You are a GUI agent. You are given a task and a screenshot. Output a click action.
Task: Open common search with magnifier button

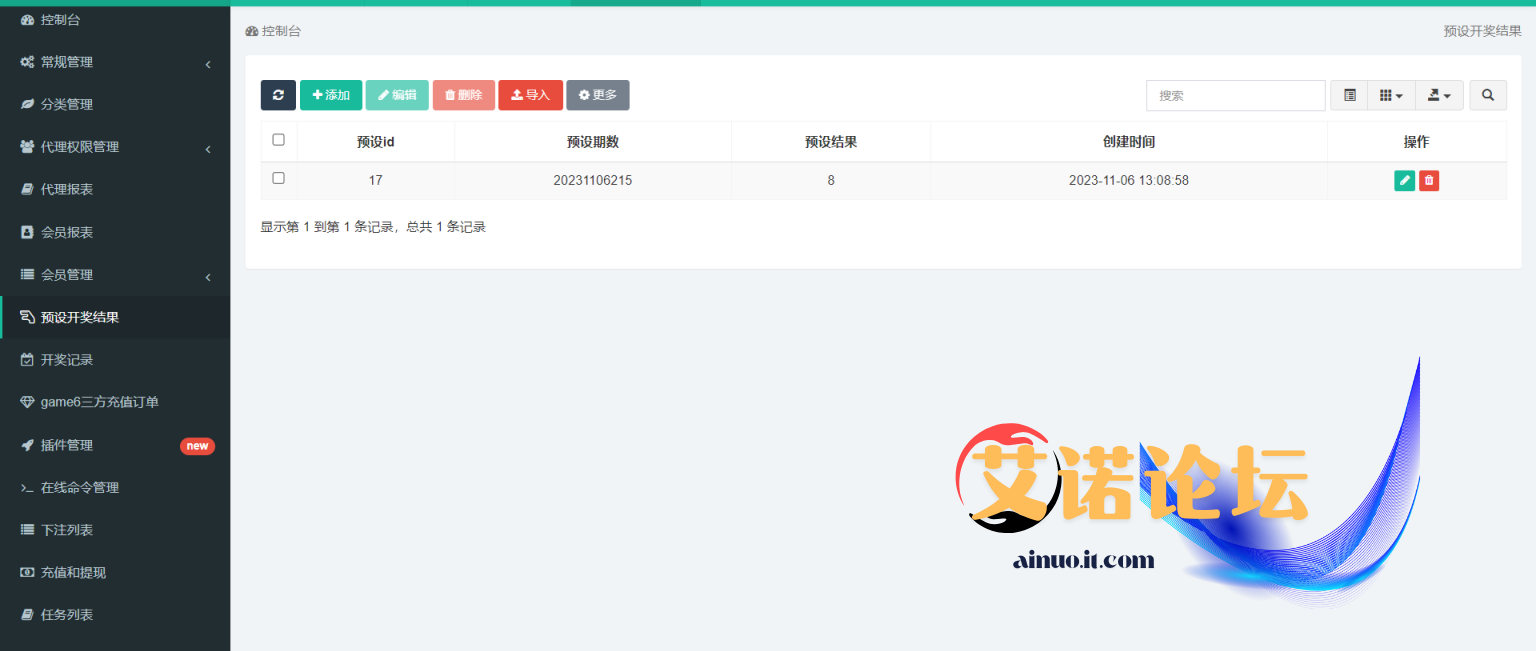1488,95
